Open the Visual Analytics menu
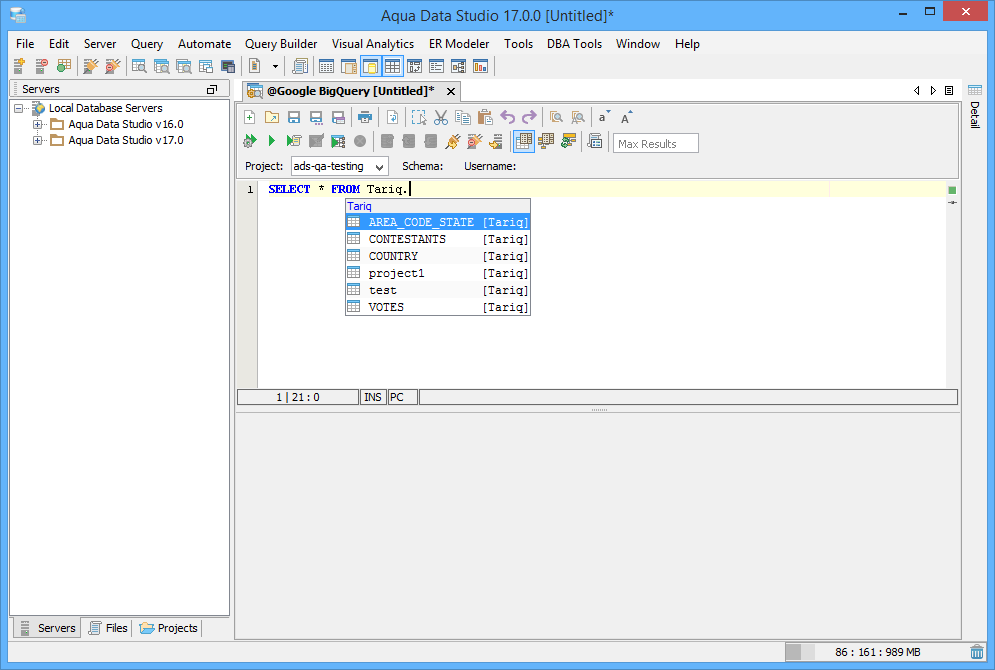The height and width of the screenshot is (670, 995). (373, 44)
